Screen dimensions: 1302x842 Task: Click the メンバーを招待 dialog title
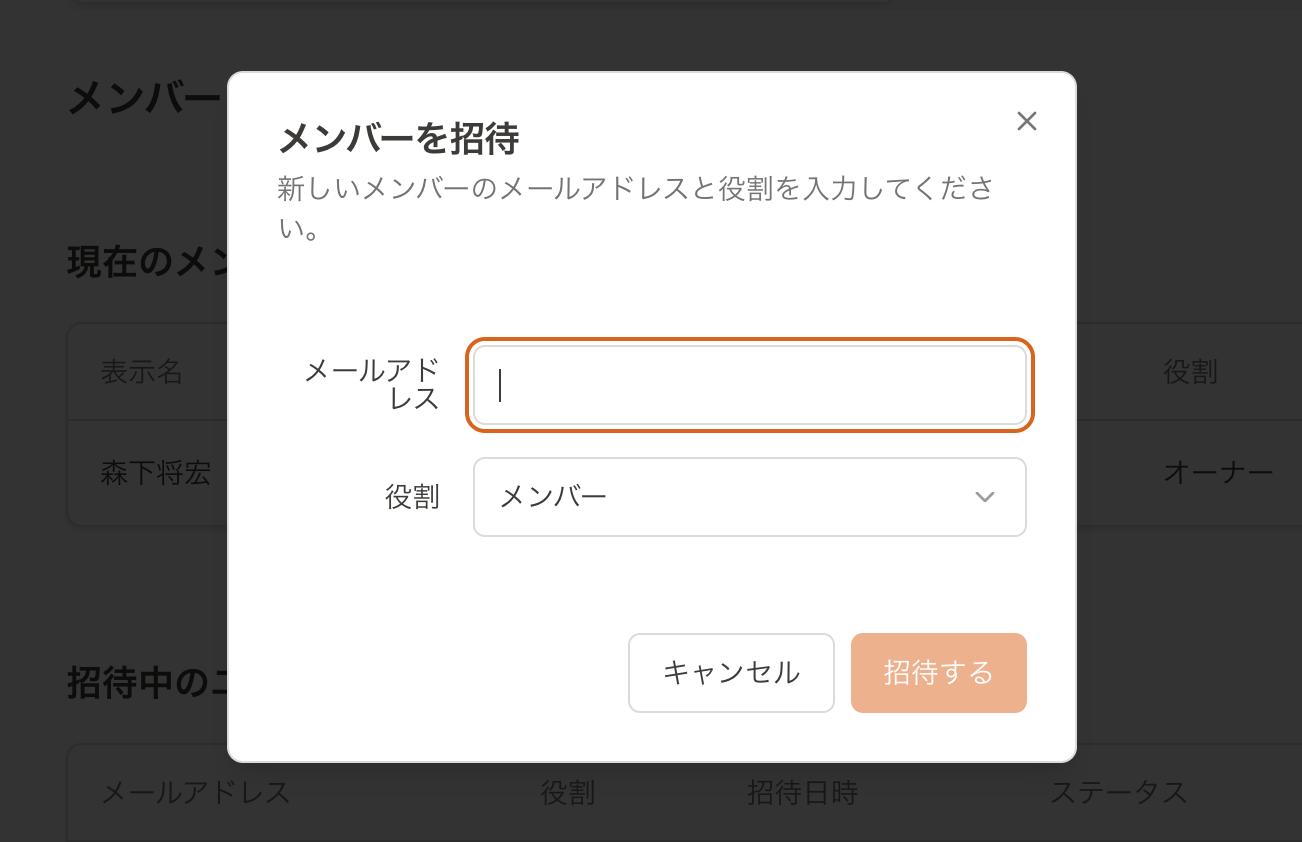coord(398,139)
